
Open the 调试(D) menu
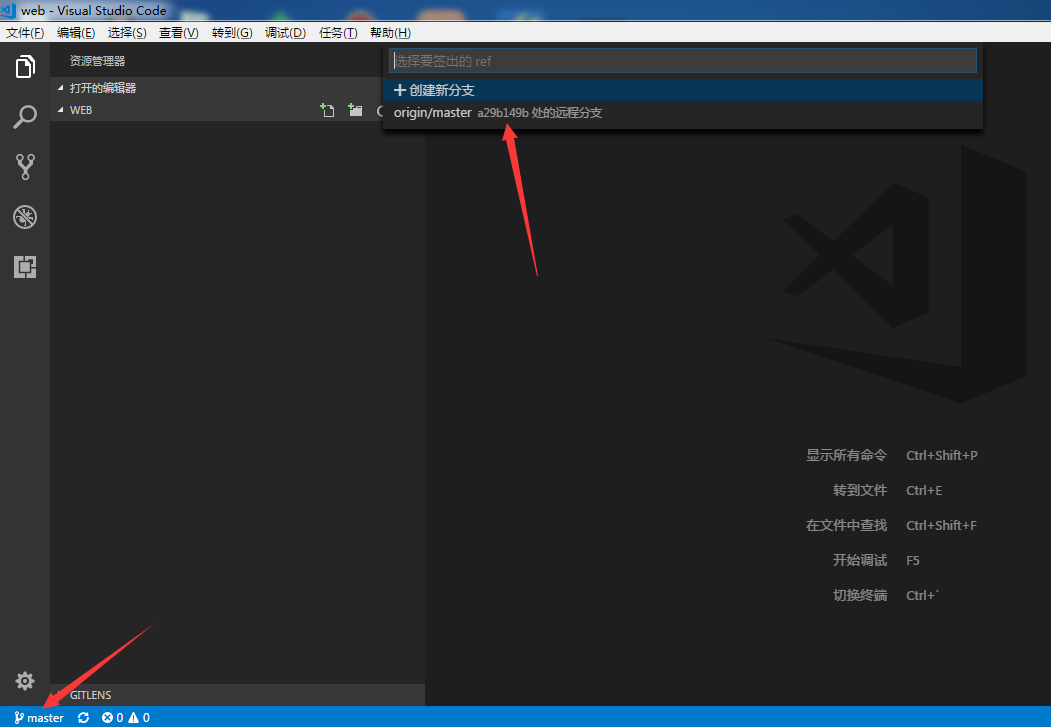285,33
